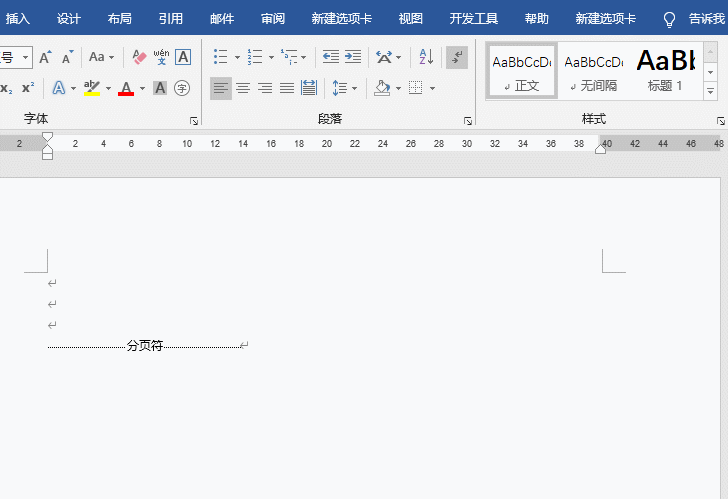Increase paragraph indent
The image size is (728, 499).
[353, 57]
